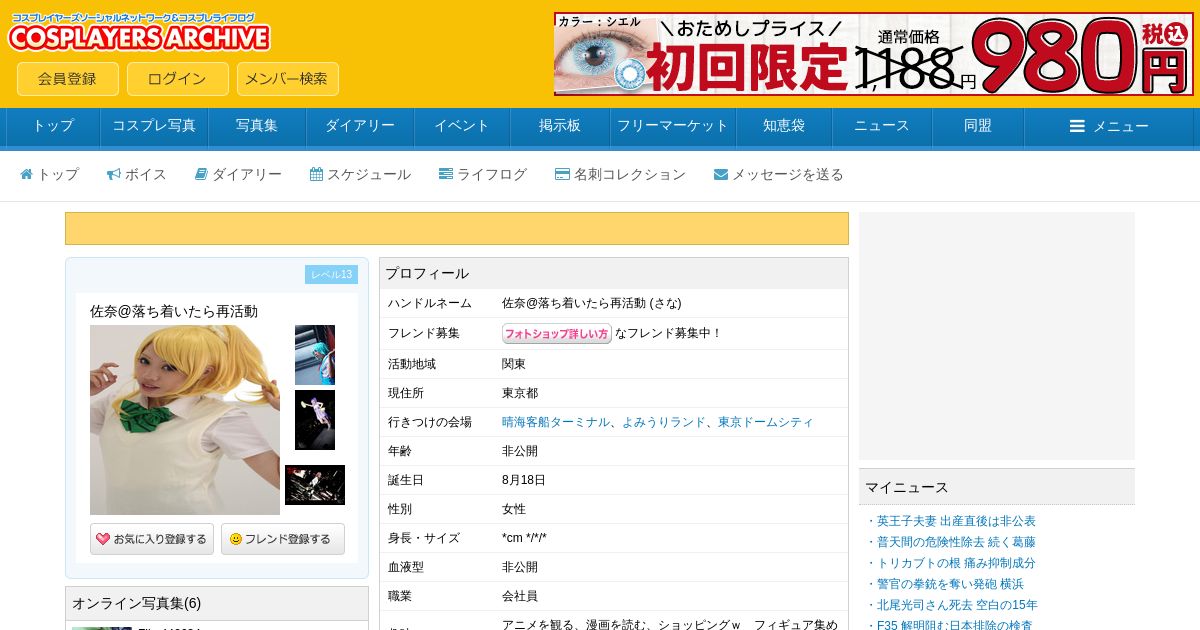The width and height of the screenshot is (1200, 630).
Task: Click the レベル13 level badge
Action: pyautogui.click(x=331, y=275)
